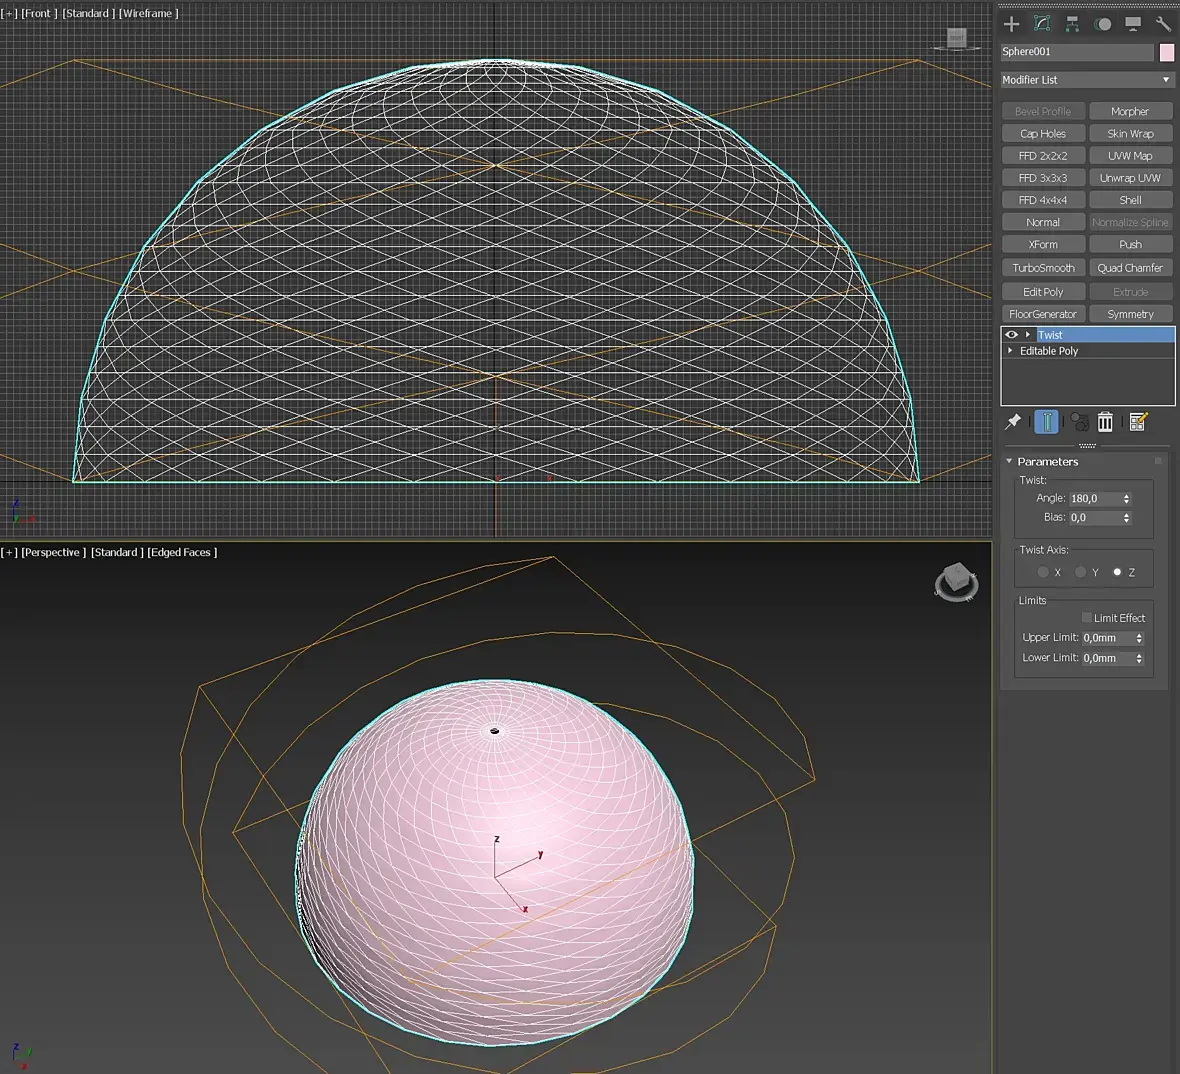Select X as the Twist Axis
This screenshot has width=1180, height=1074.
tap(1043, 572)
